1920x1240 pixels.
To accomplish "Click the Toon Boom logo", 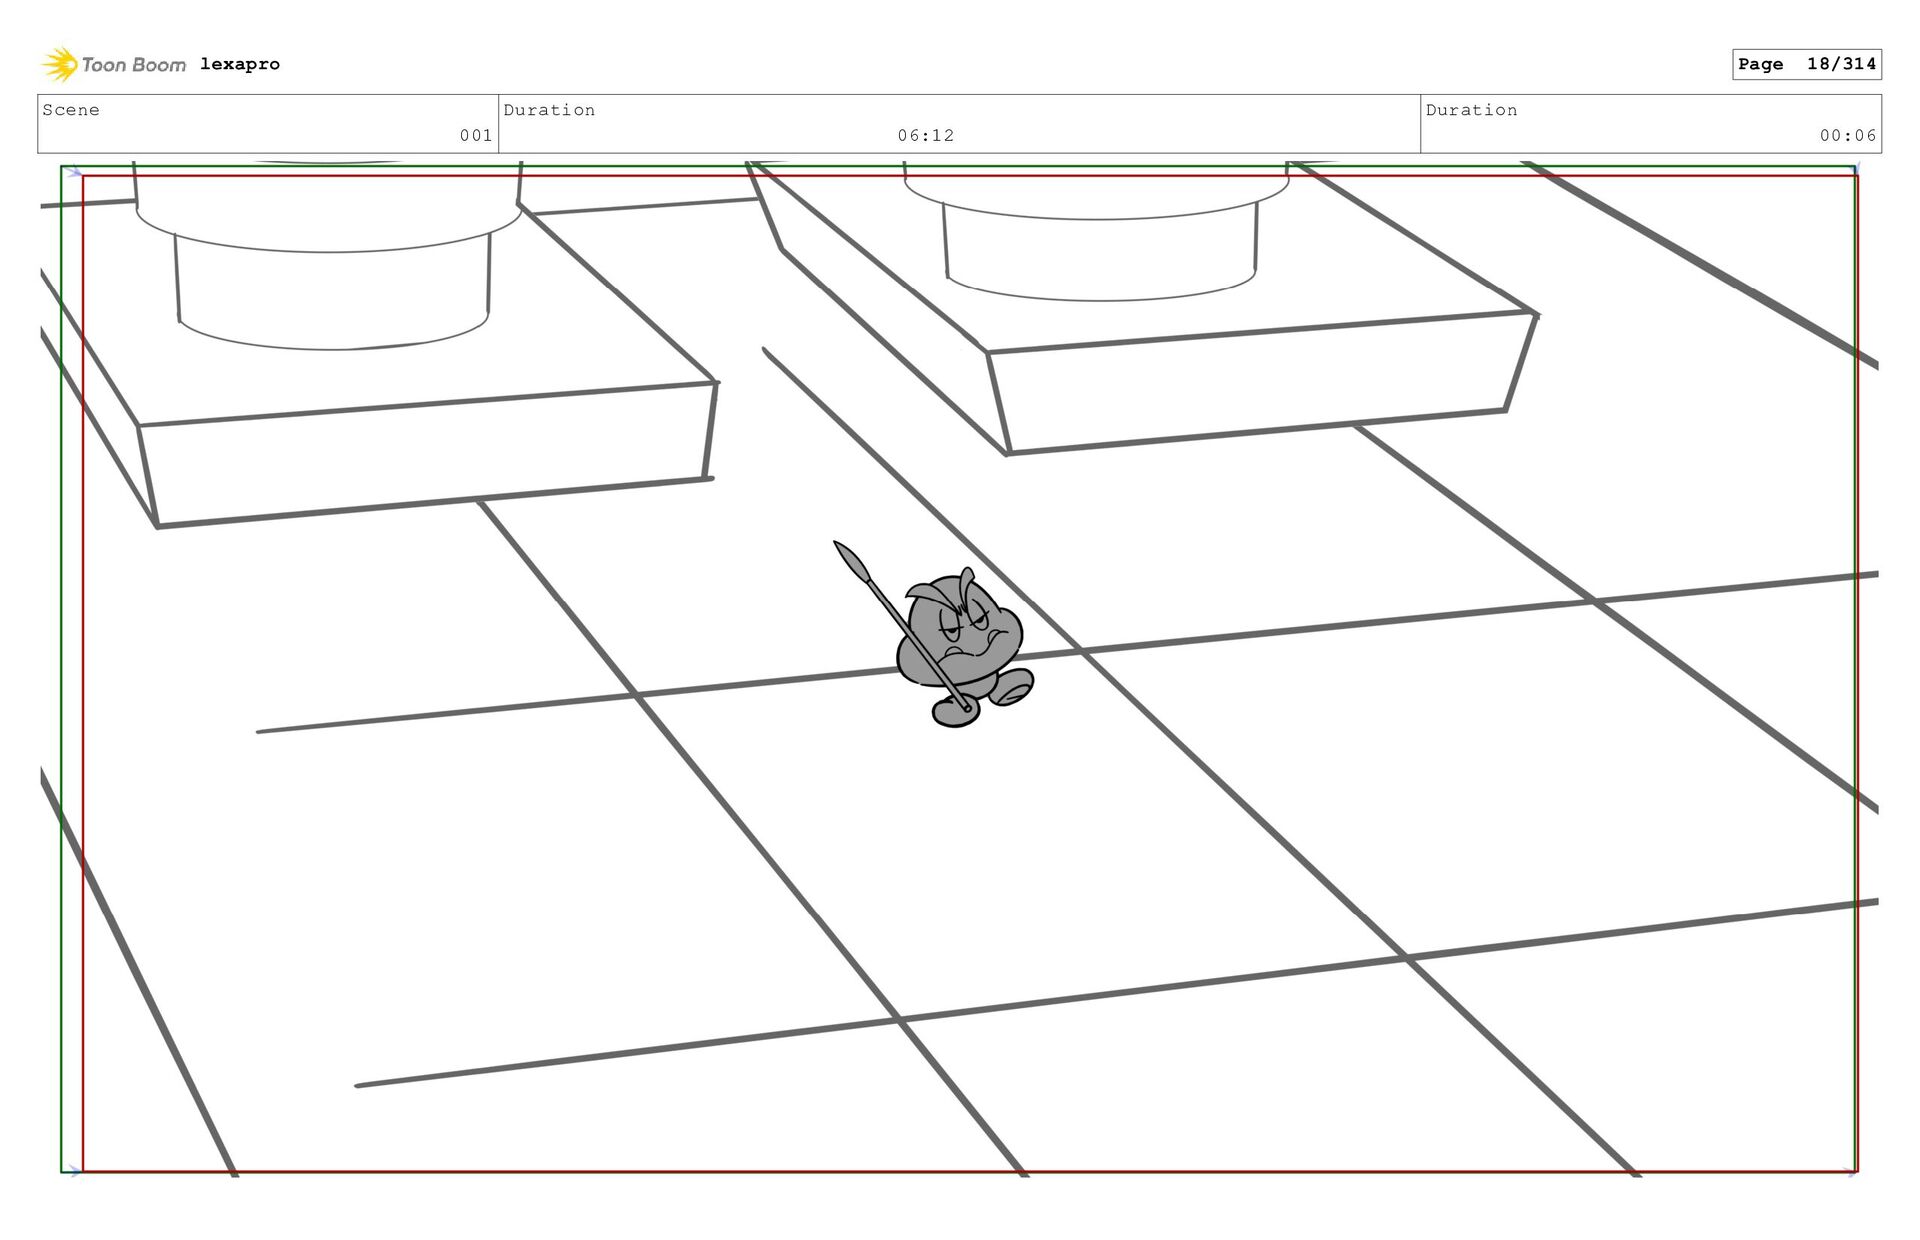I will 113,64.
